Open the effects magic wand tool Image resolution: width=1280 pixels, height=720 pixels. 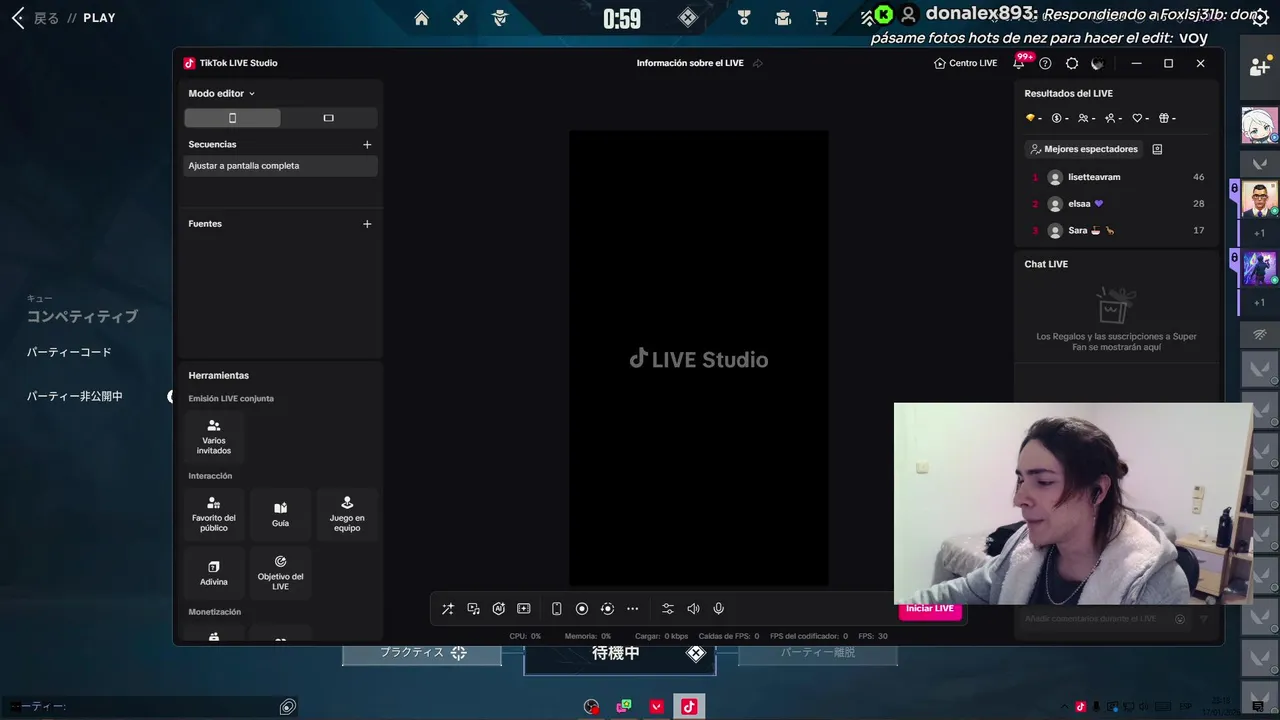coord(447,609)
